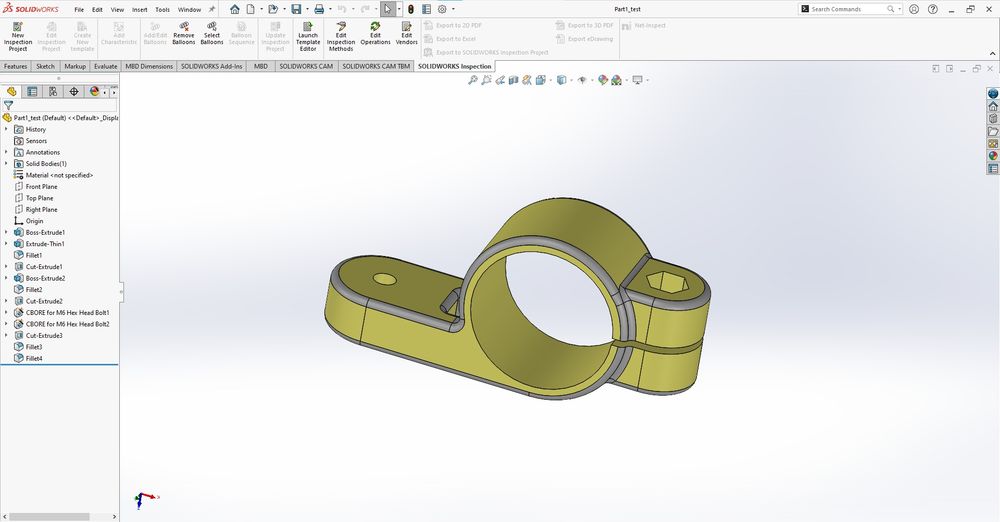1000x522 pixels.
Task: Click Select Balloons in the ribbon
Action: pos(212,27)
